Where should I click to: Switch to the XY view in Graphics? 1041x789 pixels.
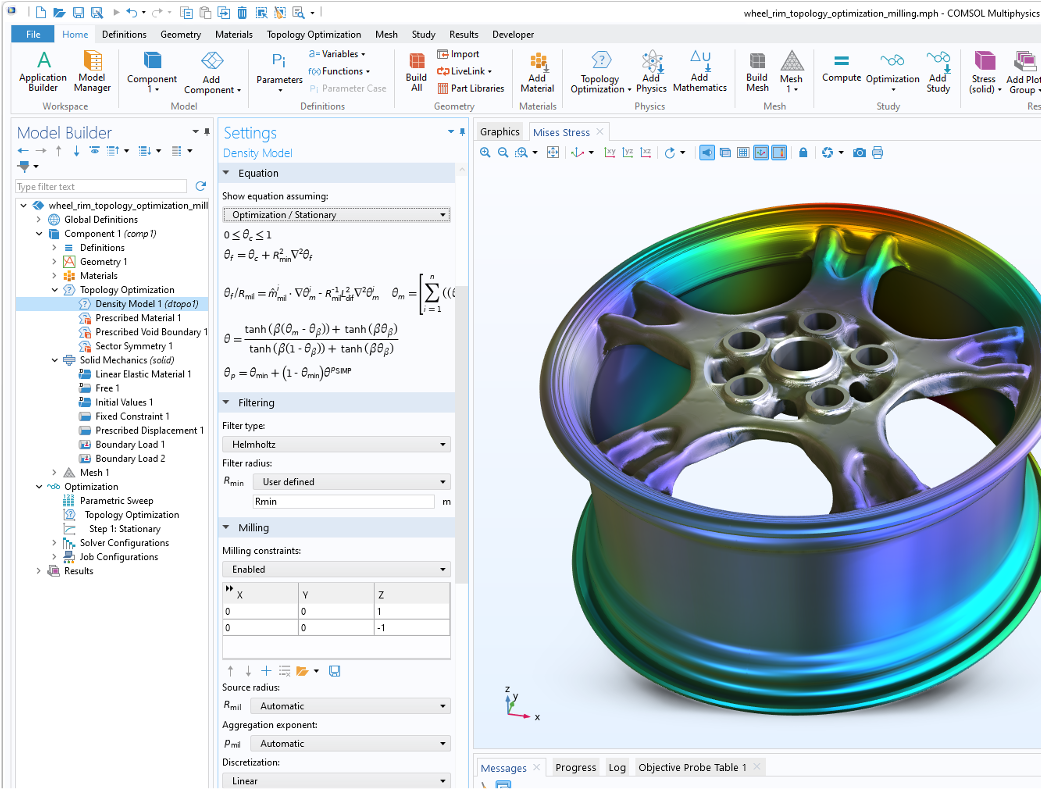point(608,153)
